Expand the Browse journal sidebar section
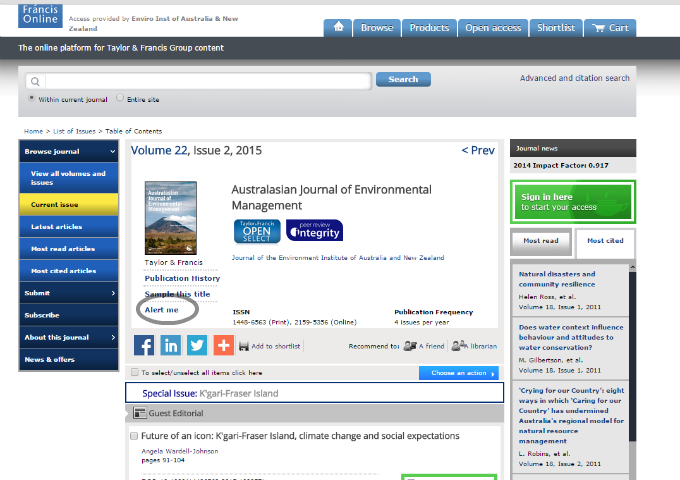The image size is (680, 480). pos(68,151)
